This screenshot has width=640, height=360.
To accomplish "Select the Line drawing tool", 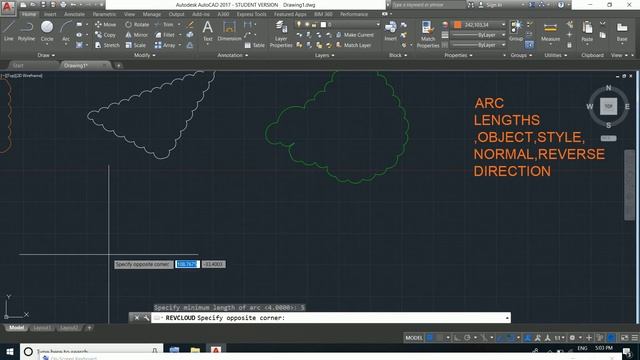I will click(x=9, y=31).
